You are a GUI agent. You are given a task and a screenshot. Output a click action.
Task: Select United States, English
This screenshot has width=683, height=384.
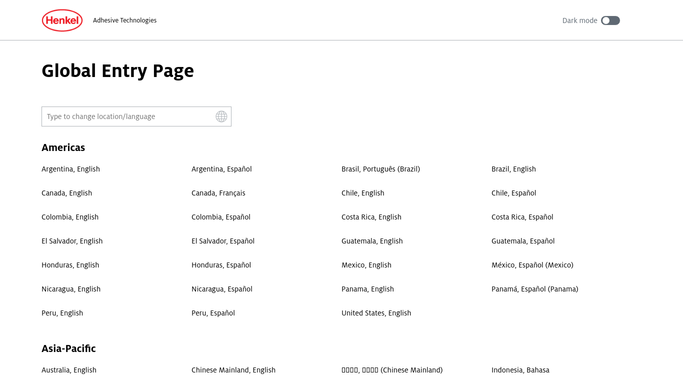(376, 313)
